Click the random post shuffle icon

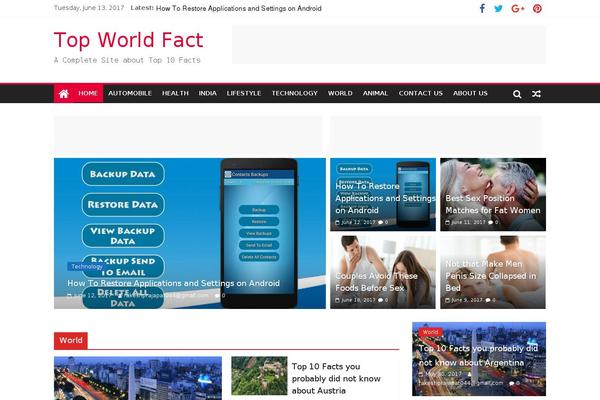point(536,94)
